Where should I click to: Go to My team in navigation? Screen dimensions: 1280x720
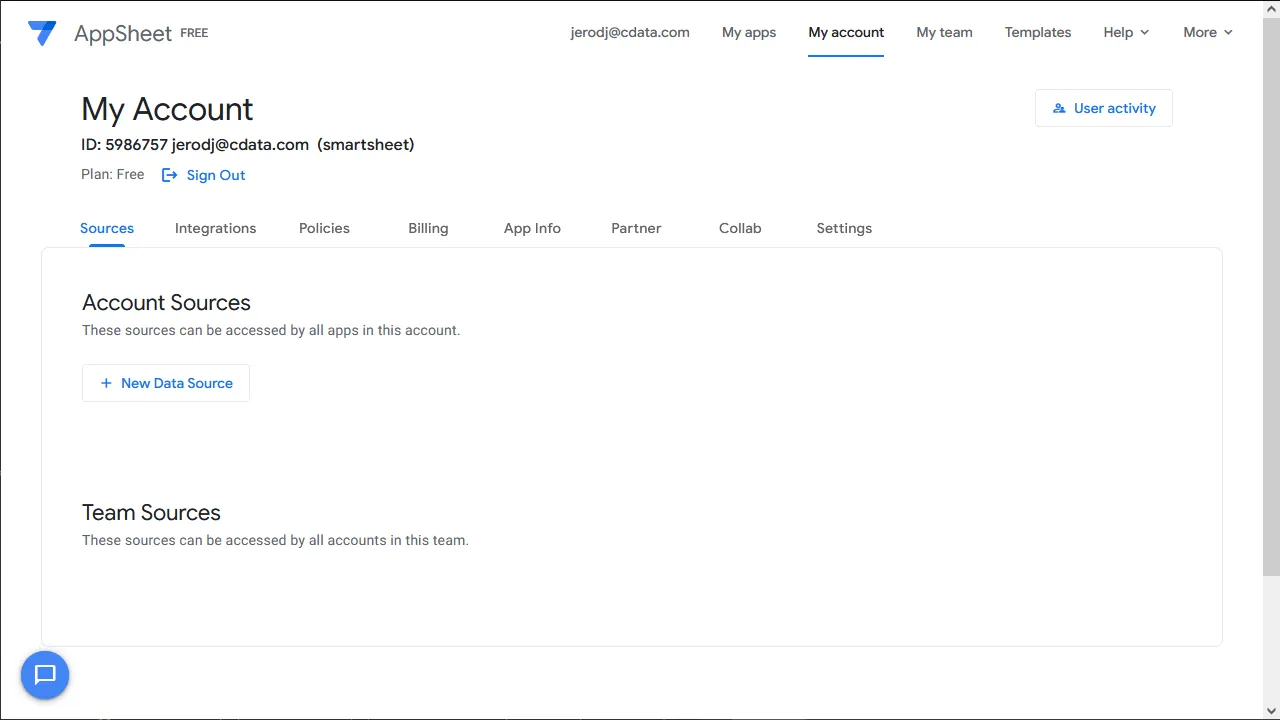944,32
